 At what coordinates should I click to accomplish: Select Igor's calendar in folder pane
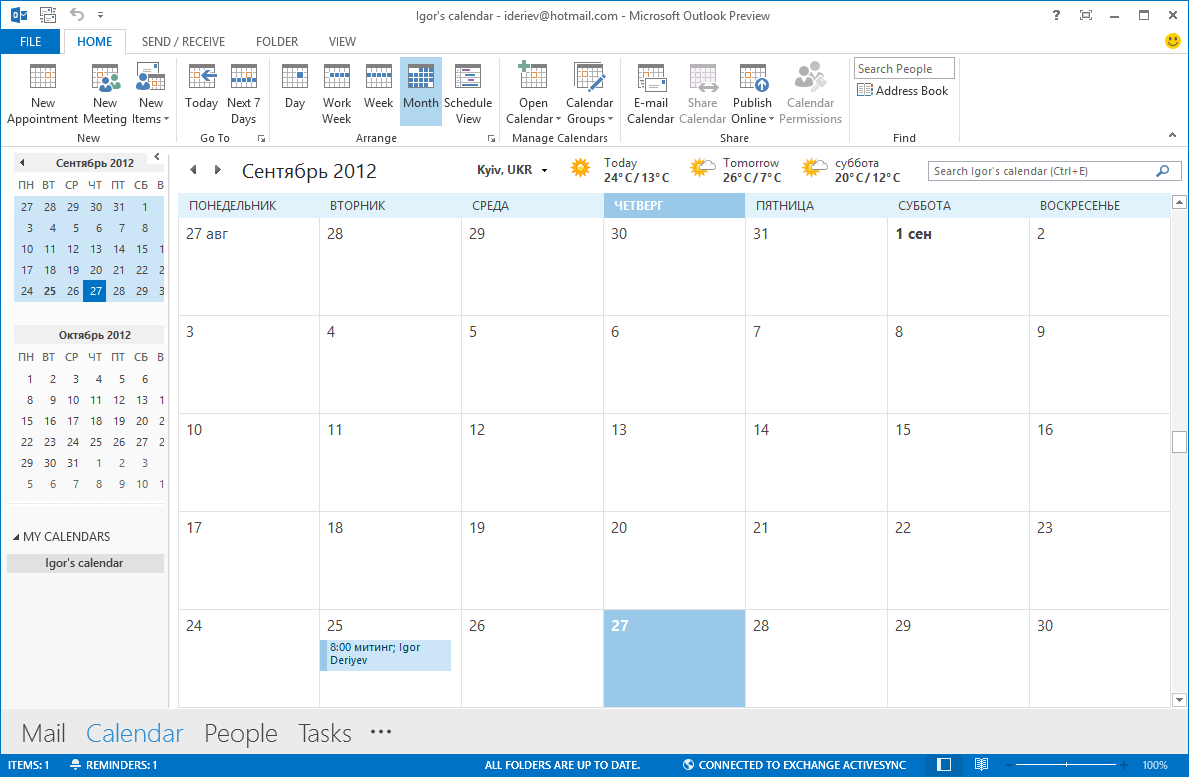[x=85, y=563]
